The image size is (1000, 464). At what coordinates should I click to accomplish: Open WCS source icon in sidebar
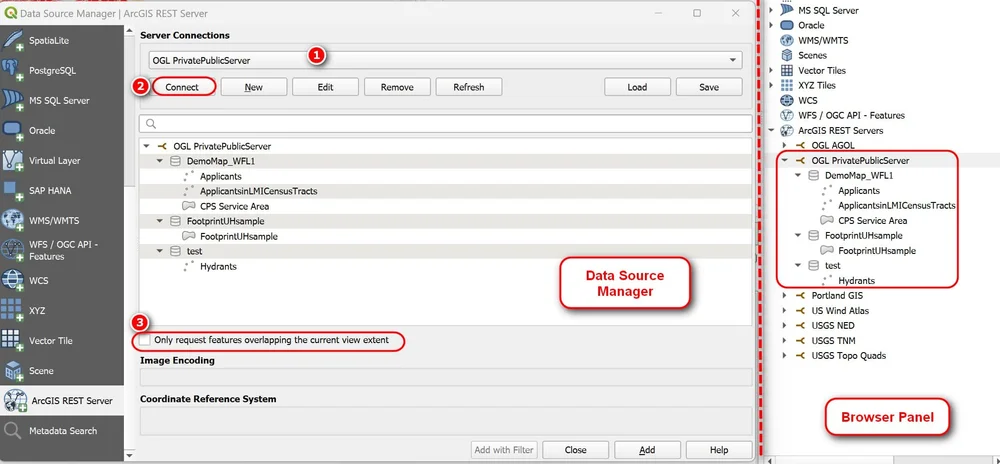tap(13, 280)
